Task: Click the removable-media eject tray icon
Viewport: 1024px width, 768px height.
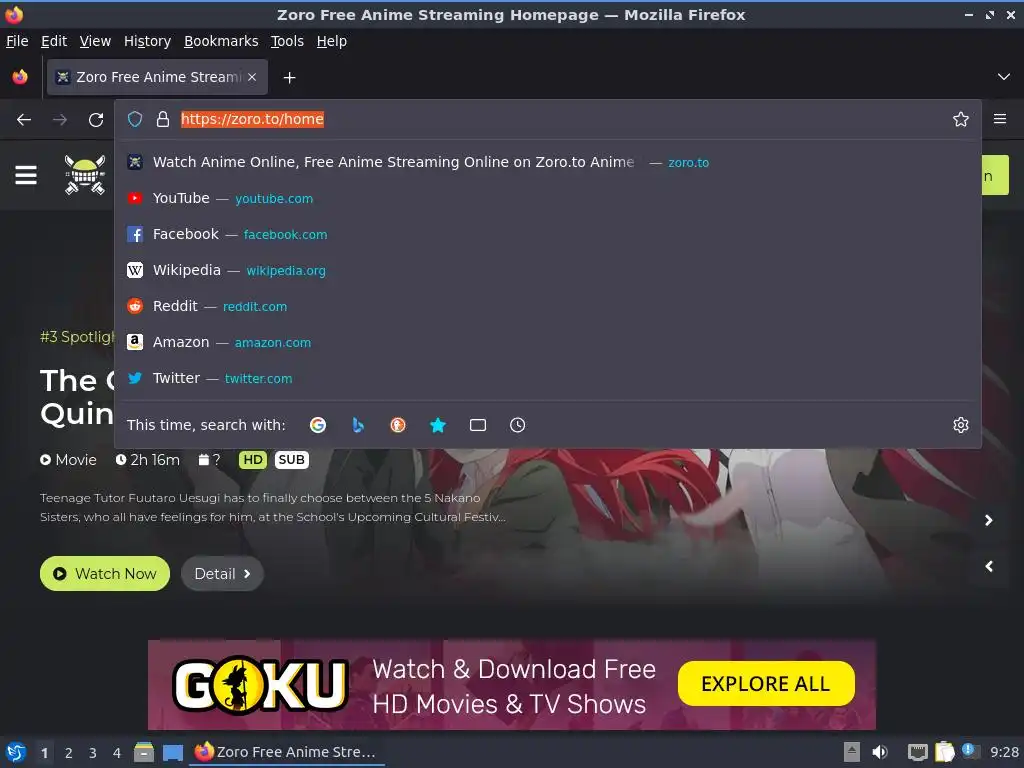Action: [852, 752]
